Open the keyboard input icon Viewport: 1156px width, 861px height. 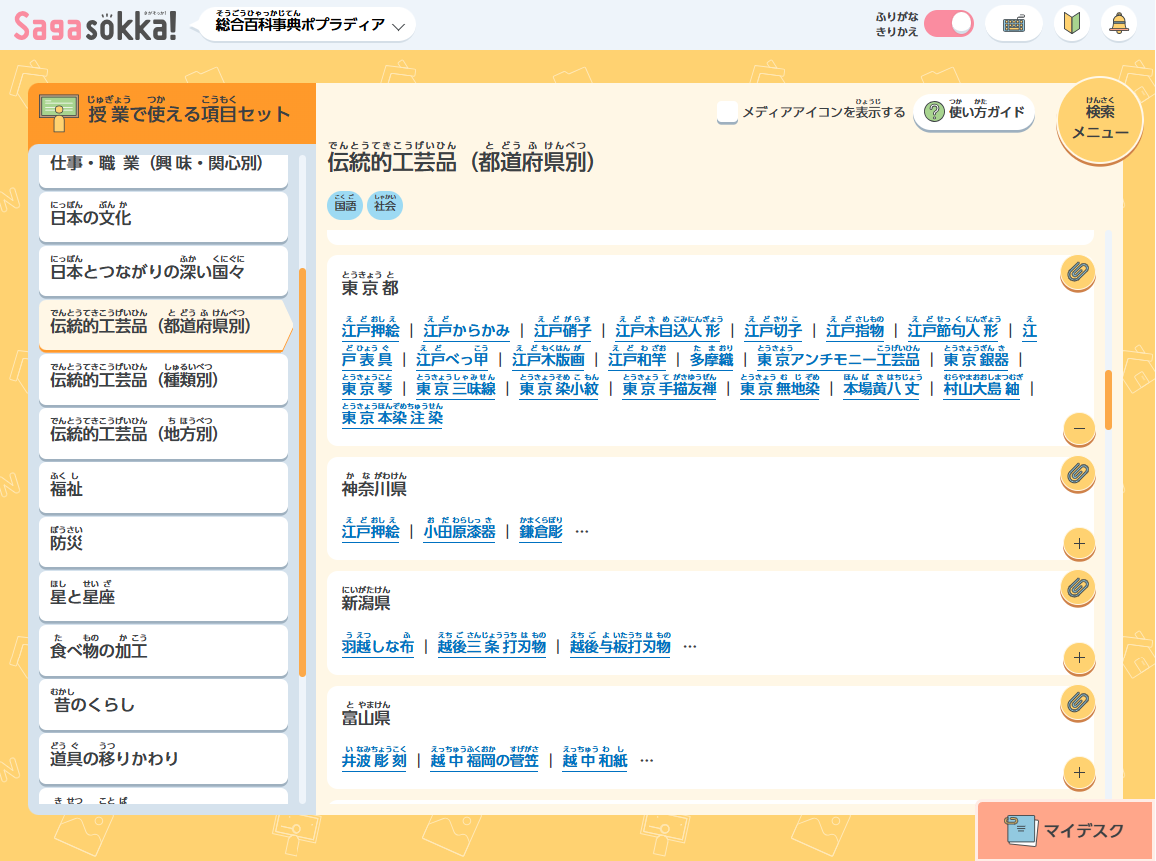[x=1014, y=22]
